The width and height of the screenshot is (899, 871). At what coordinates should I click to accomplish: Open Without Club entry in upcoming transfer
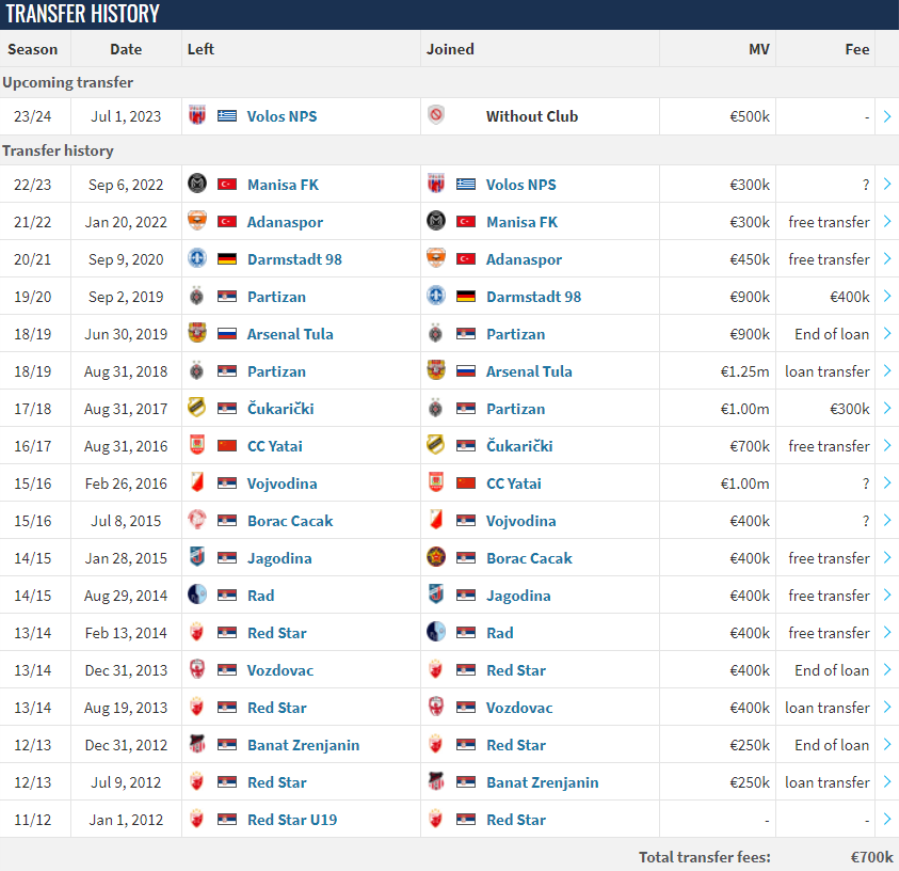click(532, 116)
